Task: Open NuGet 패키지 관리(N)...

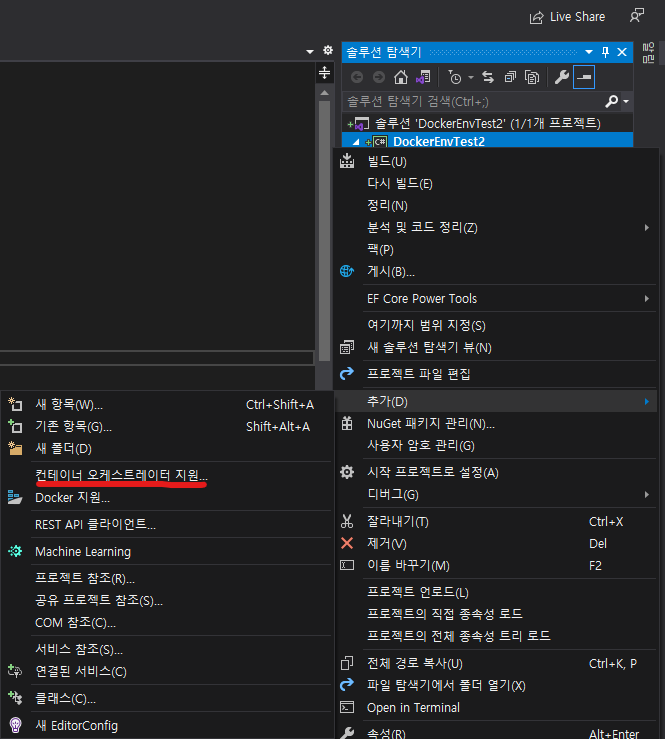Action: [x=495, y=424]
